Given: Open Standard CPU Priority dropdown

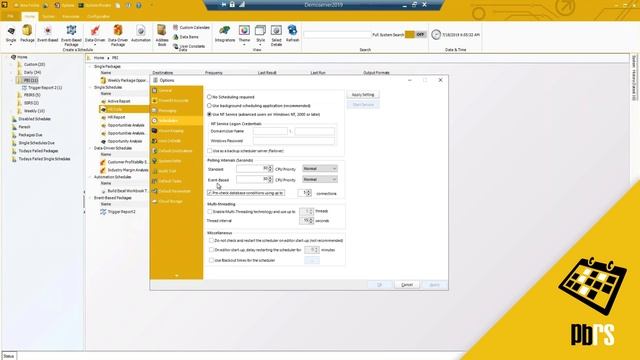Looking at the screenshot, I should coord(320,169).
